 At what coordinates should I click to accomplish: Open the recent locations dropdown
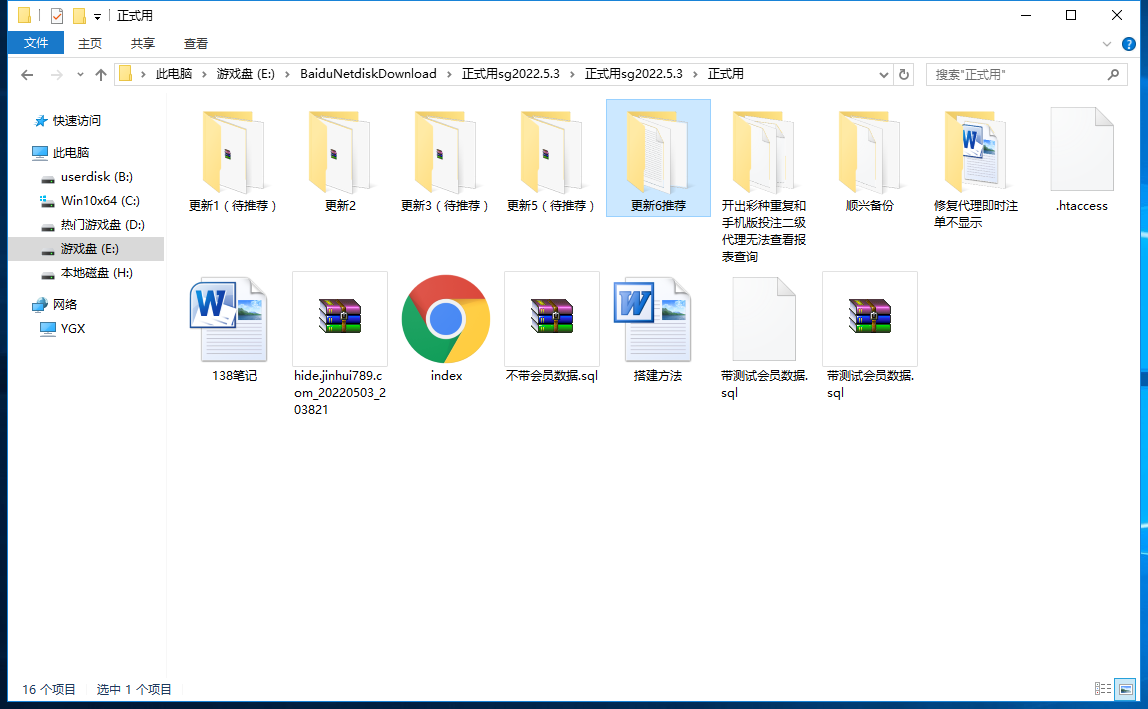(x=80, y=75)
